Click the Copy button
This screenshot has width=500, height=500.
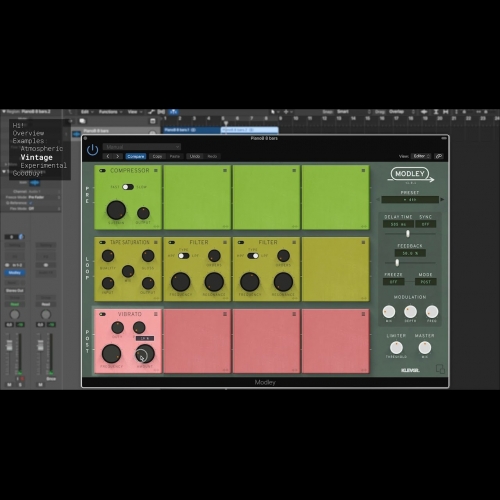point(157,156)
